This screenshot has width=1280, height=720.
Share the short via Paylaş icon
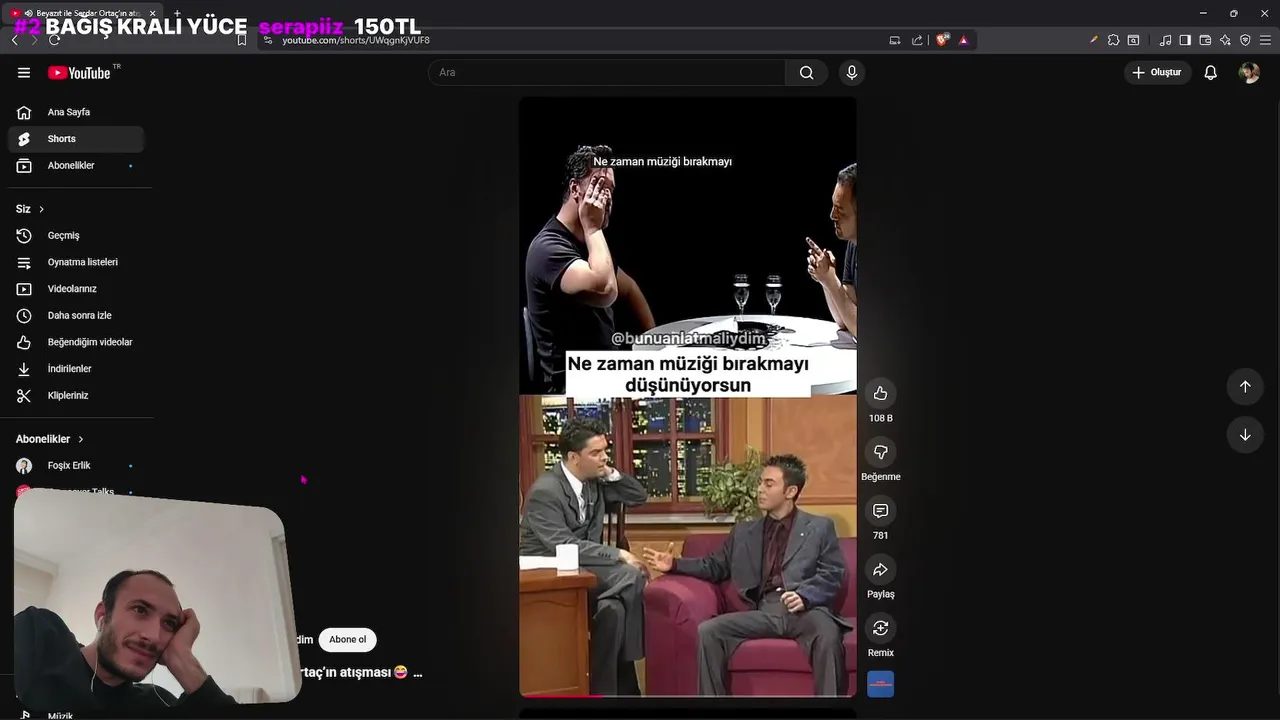[x=880, y=570]
